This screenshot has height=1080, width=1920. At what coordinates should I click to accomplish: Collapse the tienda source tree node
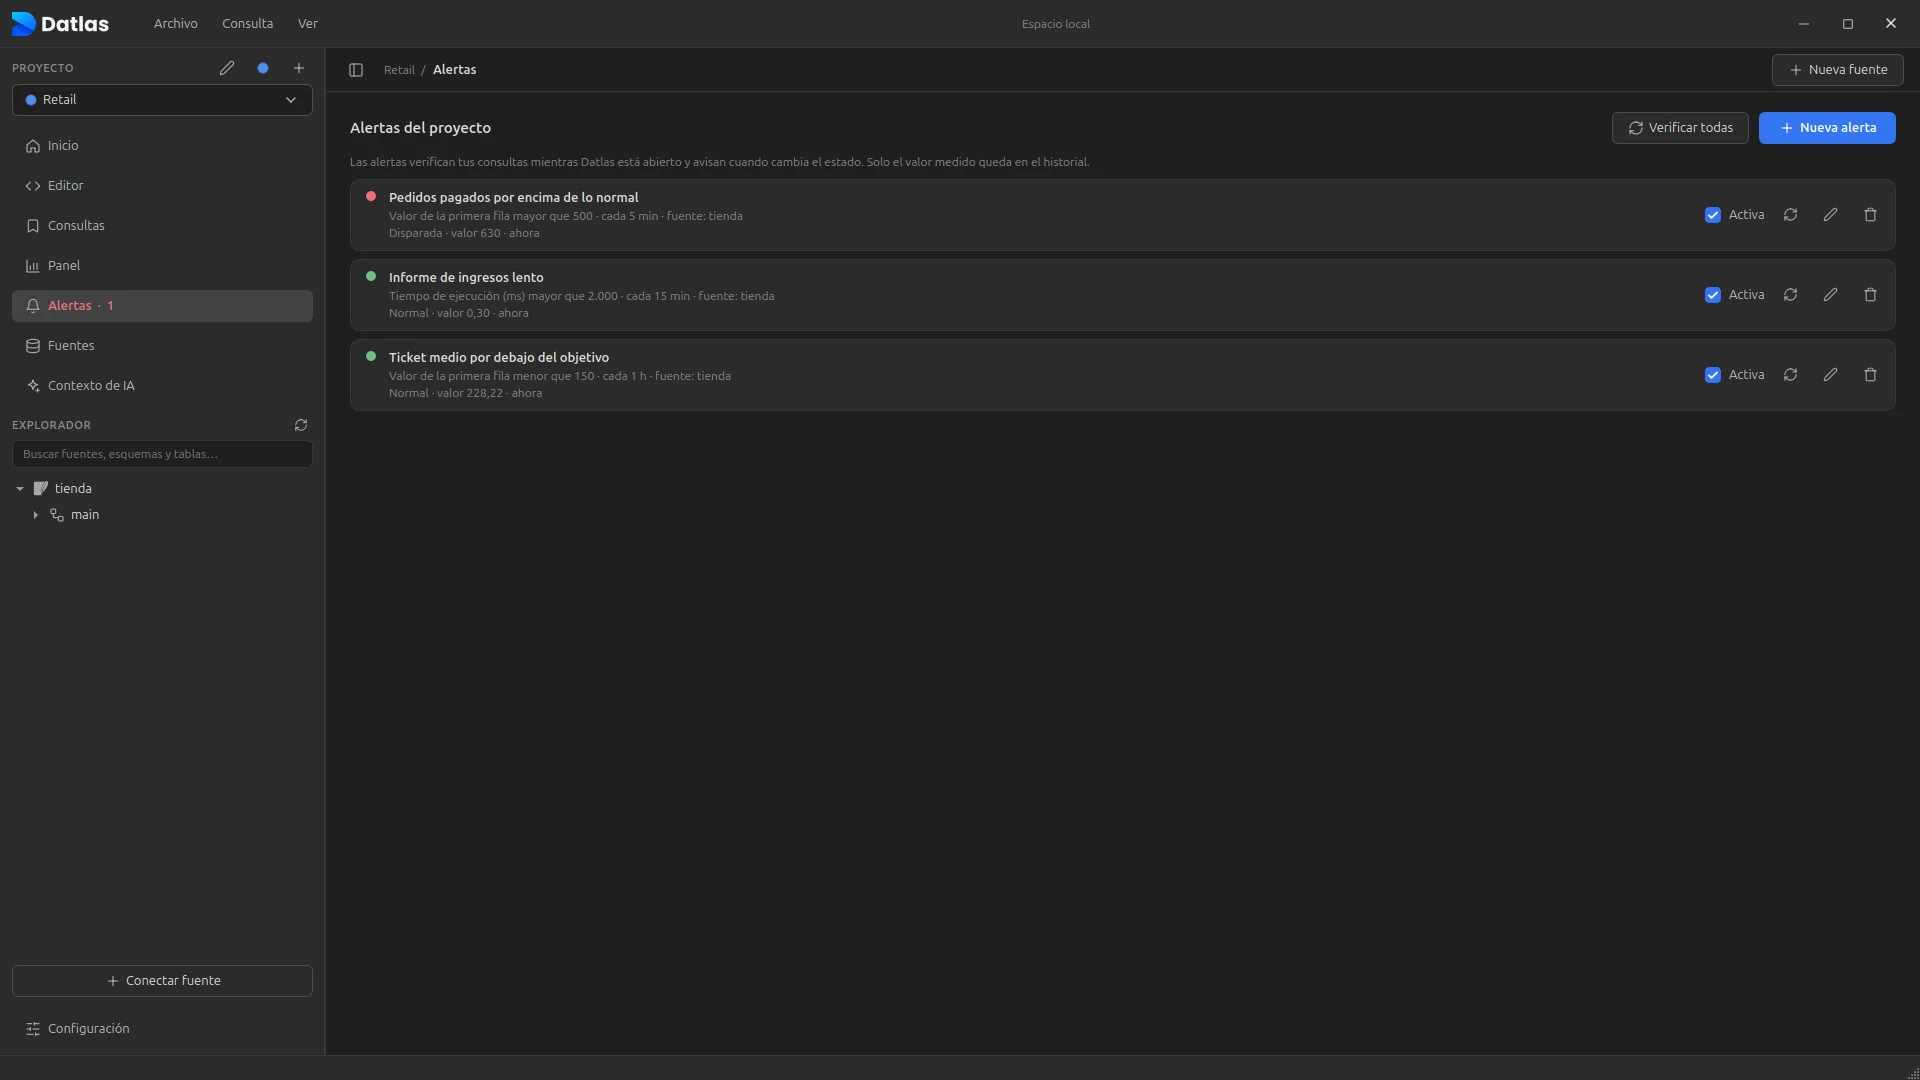tap(20, 489)
